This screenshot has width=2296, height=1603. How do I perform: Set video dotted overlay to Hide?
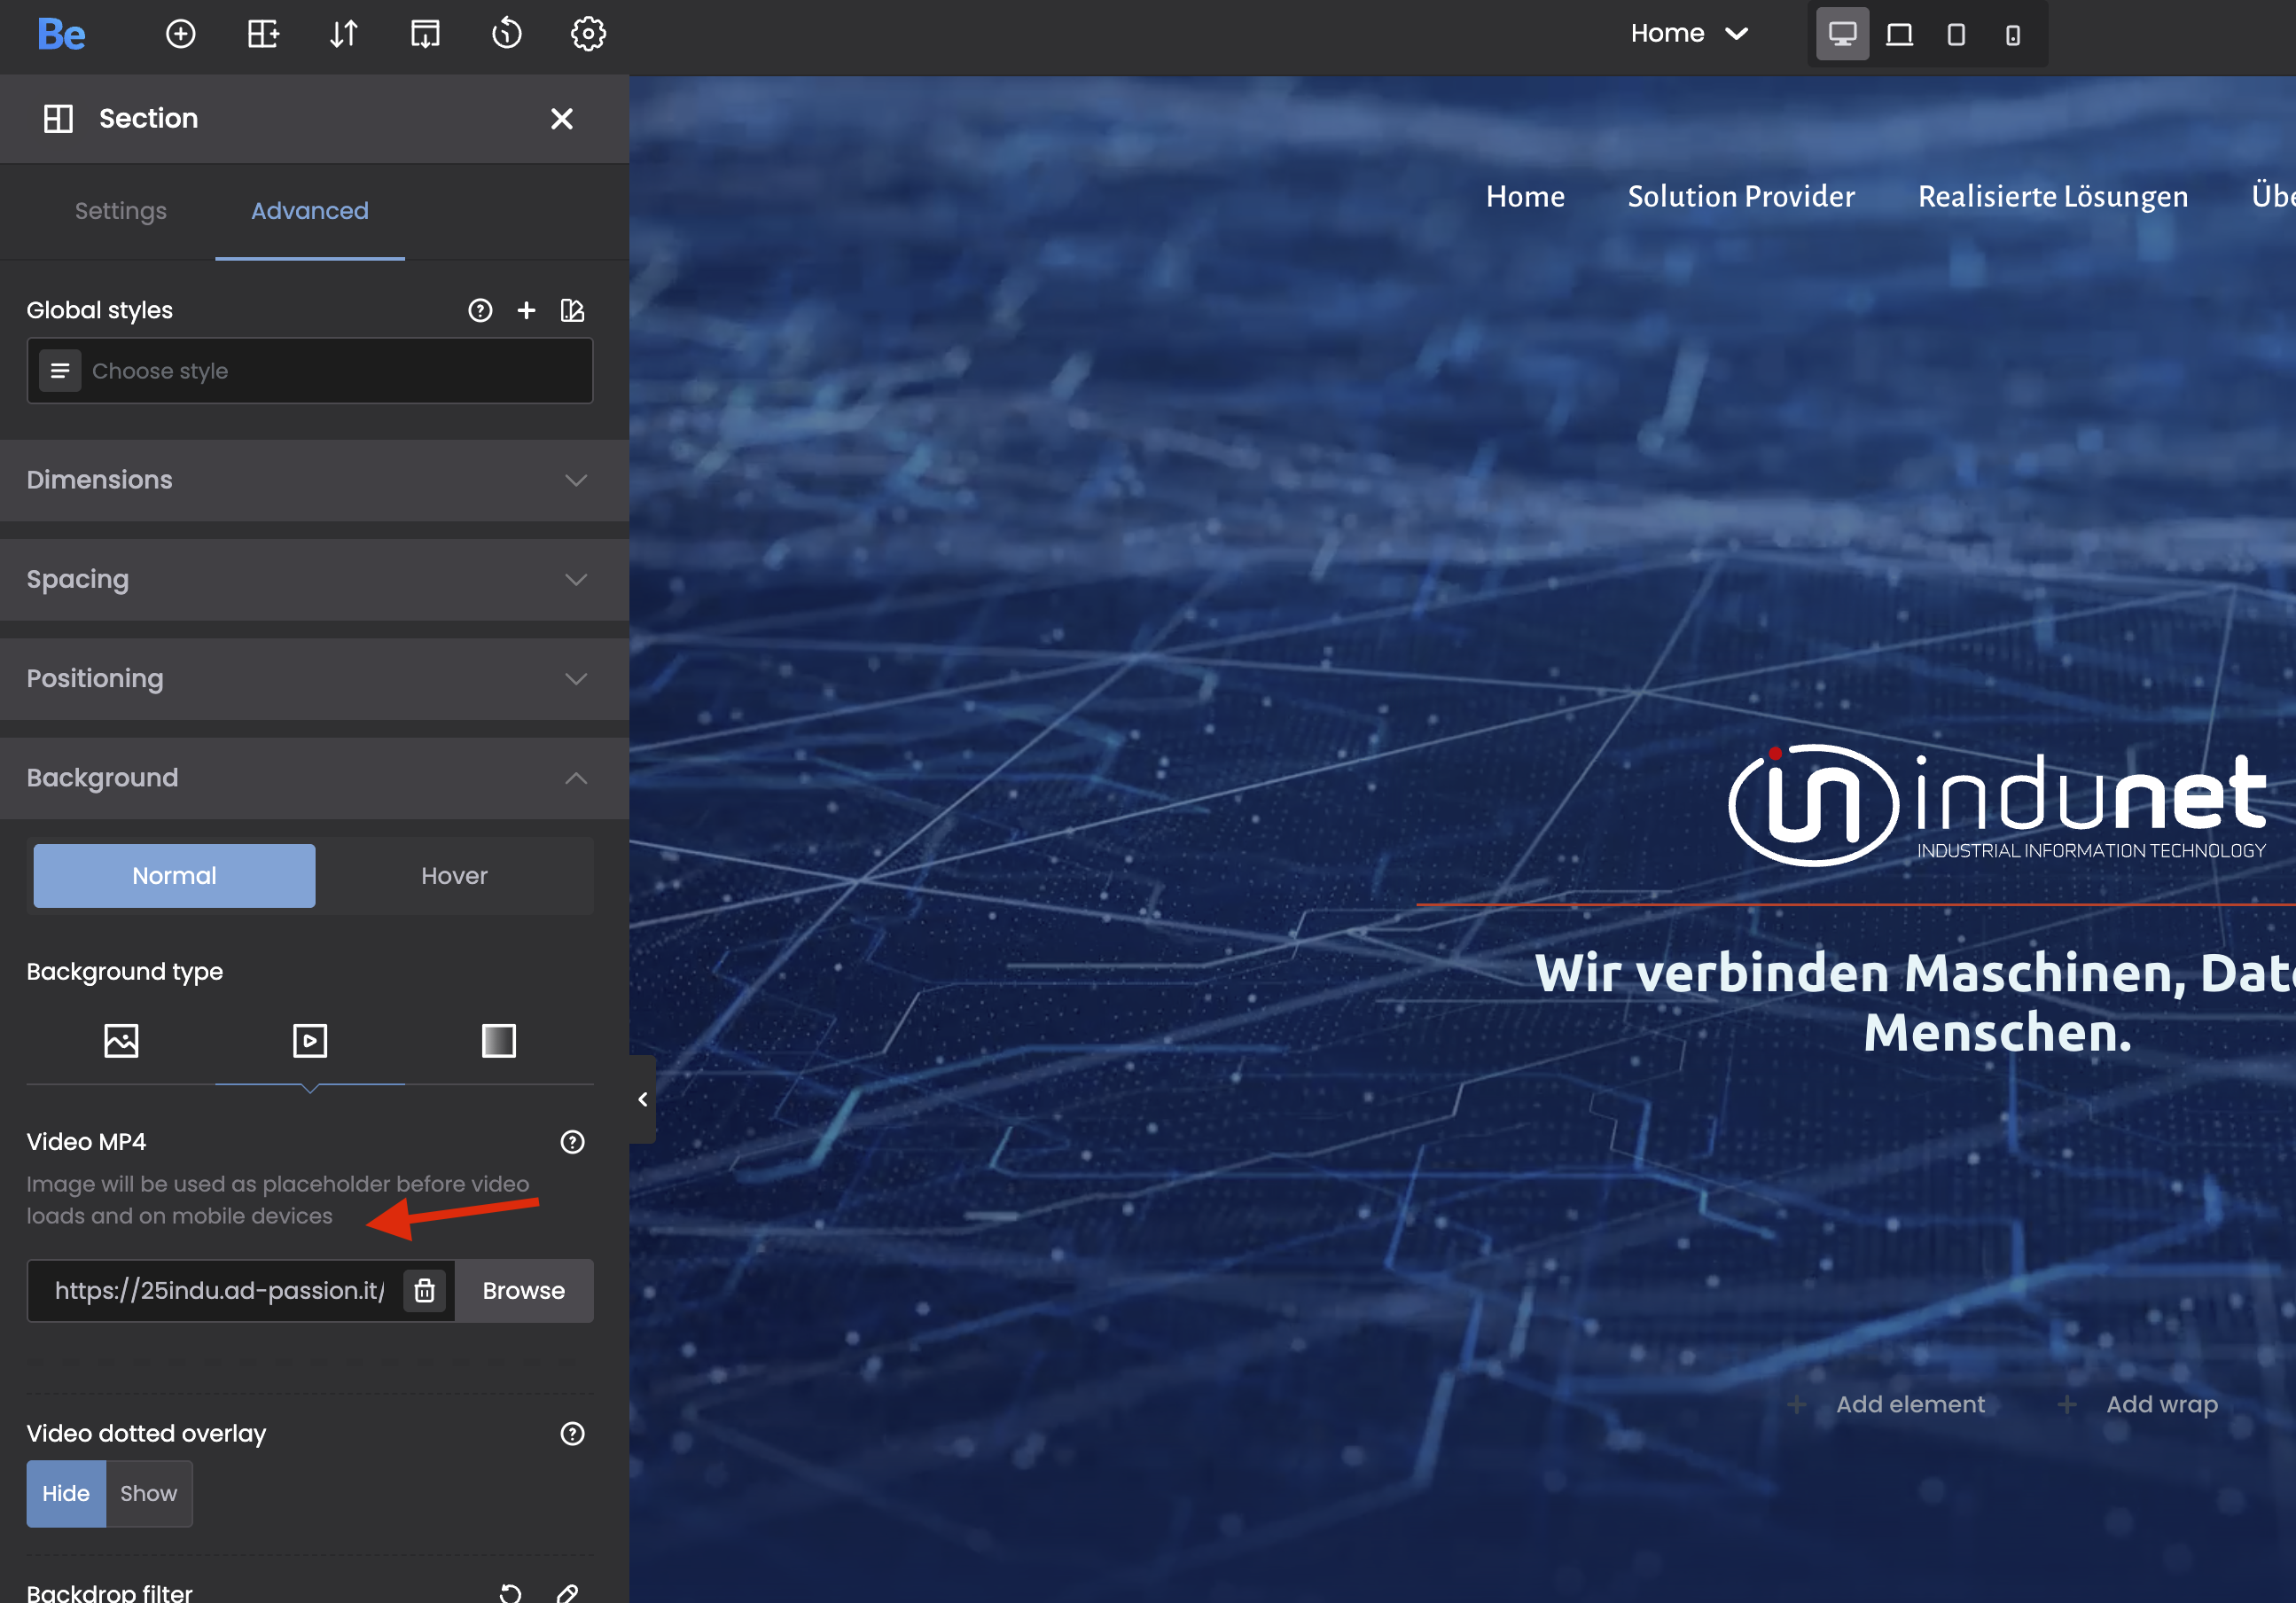click(66, 1493)
